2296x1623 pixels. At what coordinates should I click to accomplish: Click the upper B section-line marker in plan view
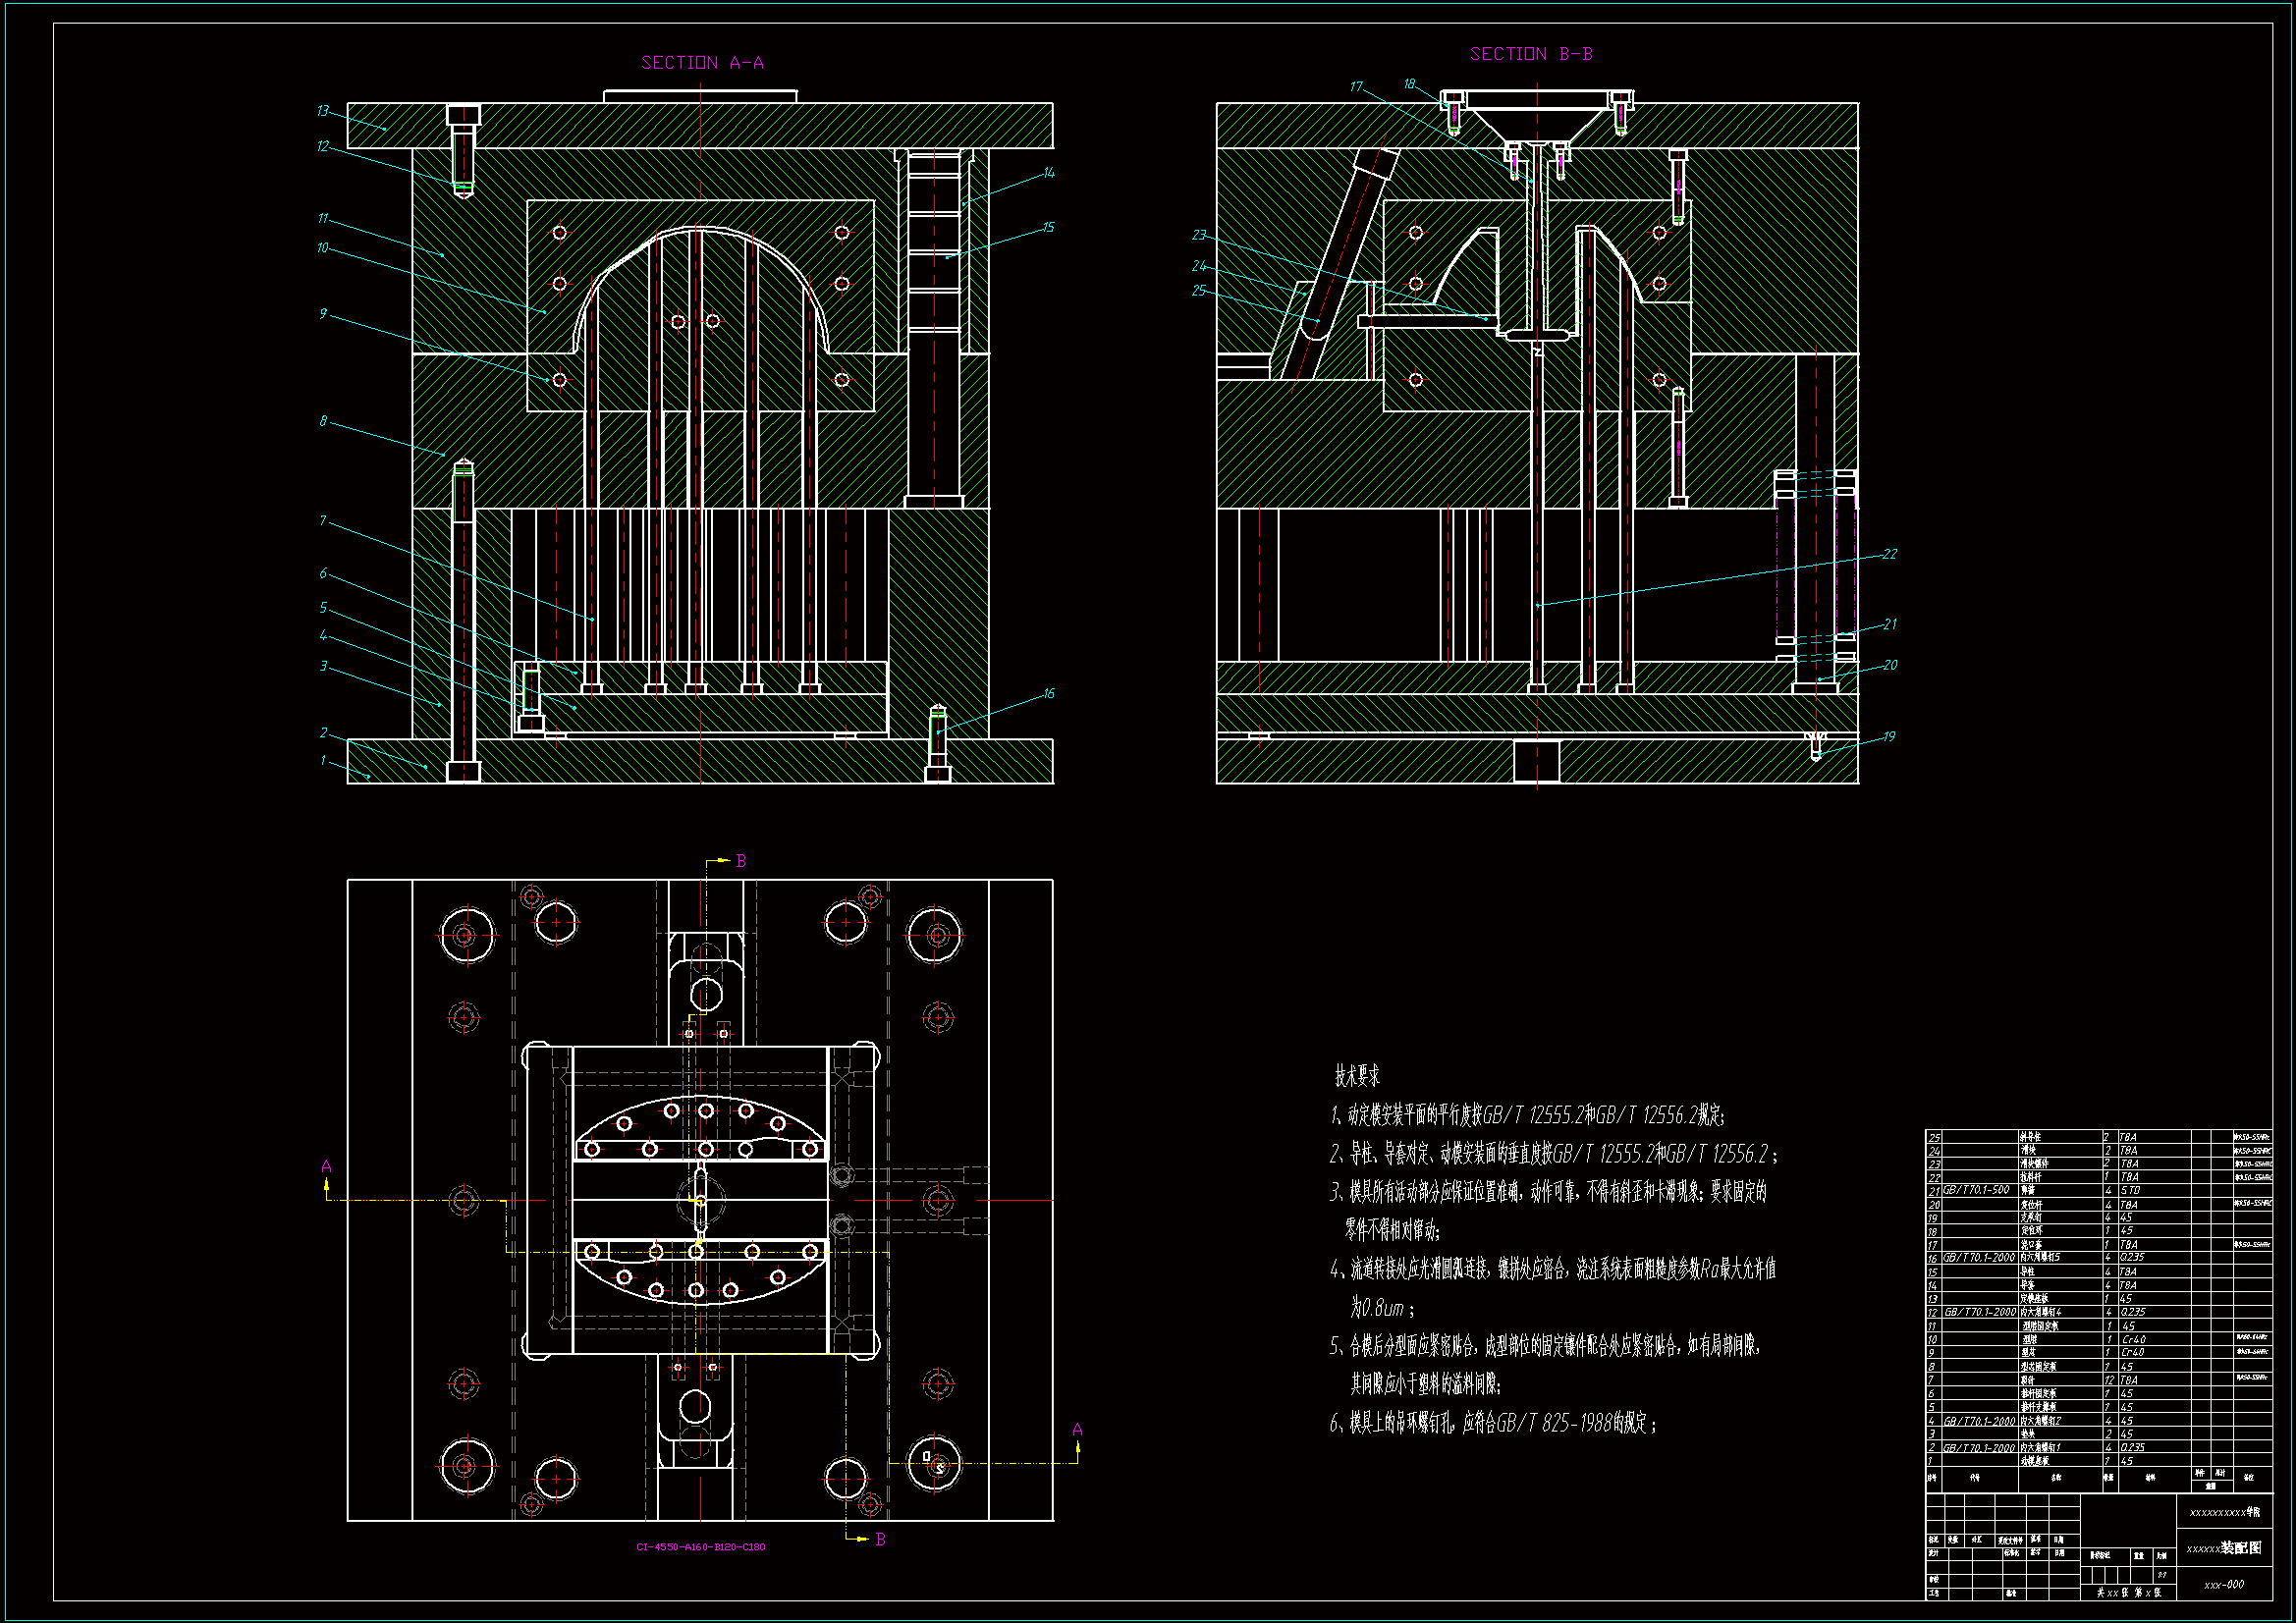(x=740, y=861)
